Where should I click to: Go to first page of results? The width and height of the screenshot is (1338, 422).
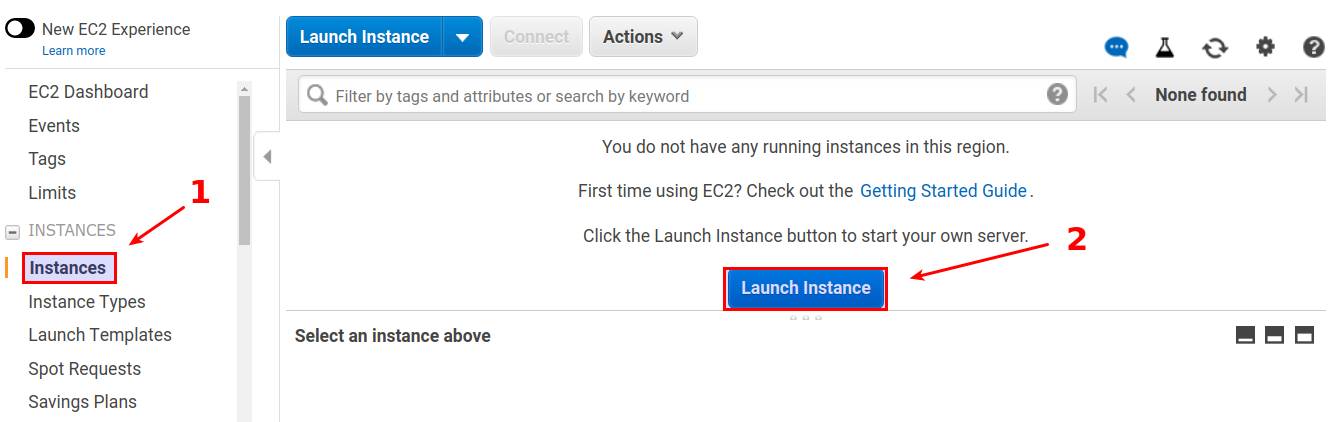[x=1101, y=95]
